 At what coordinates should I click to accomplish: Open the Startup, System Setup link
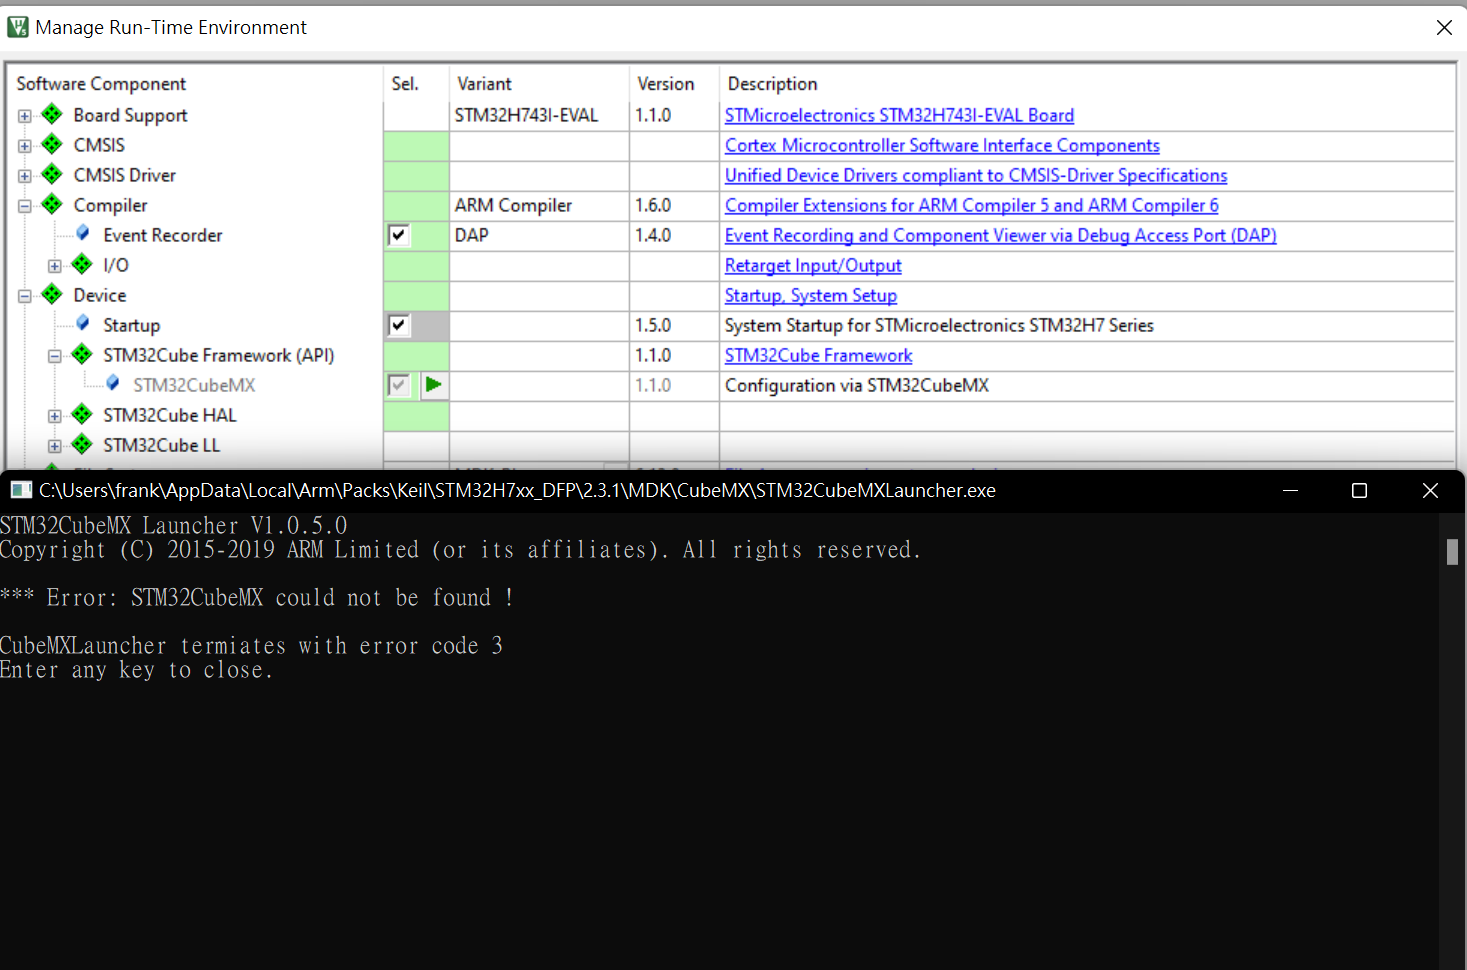tap(811, 295)
